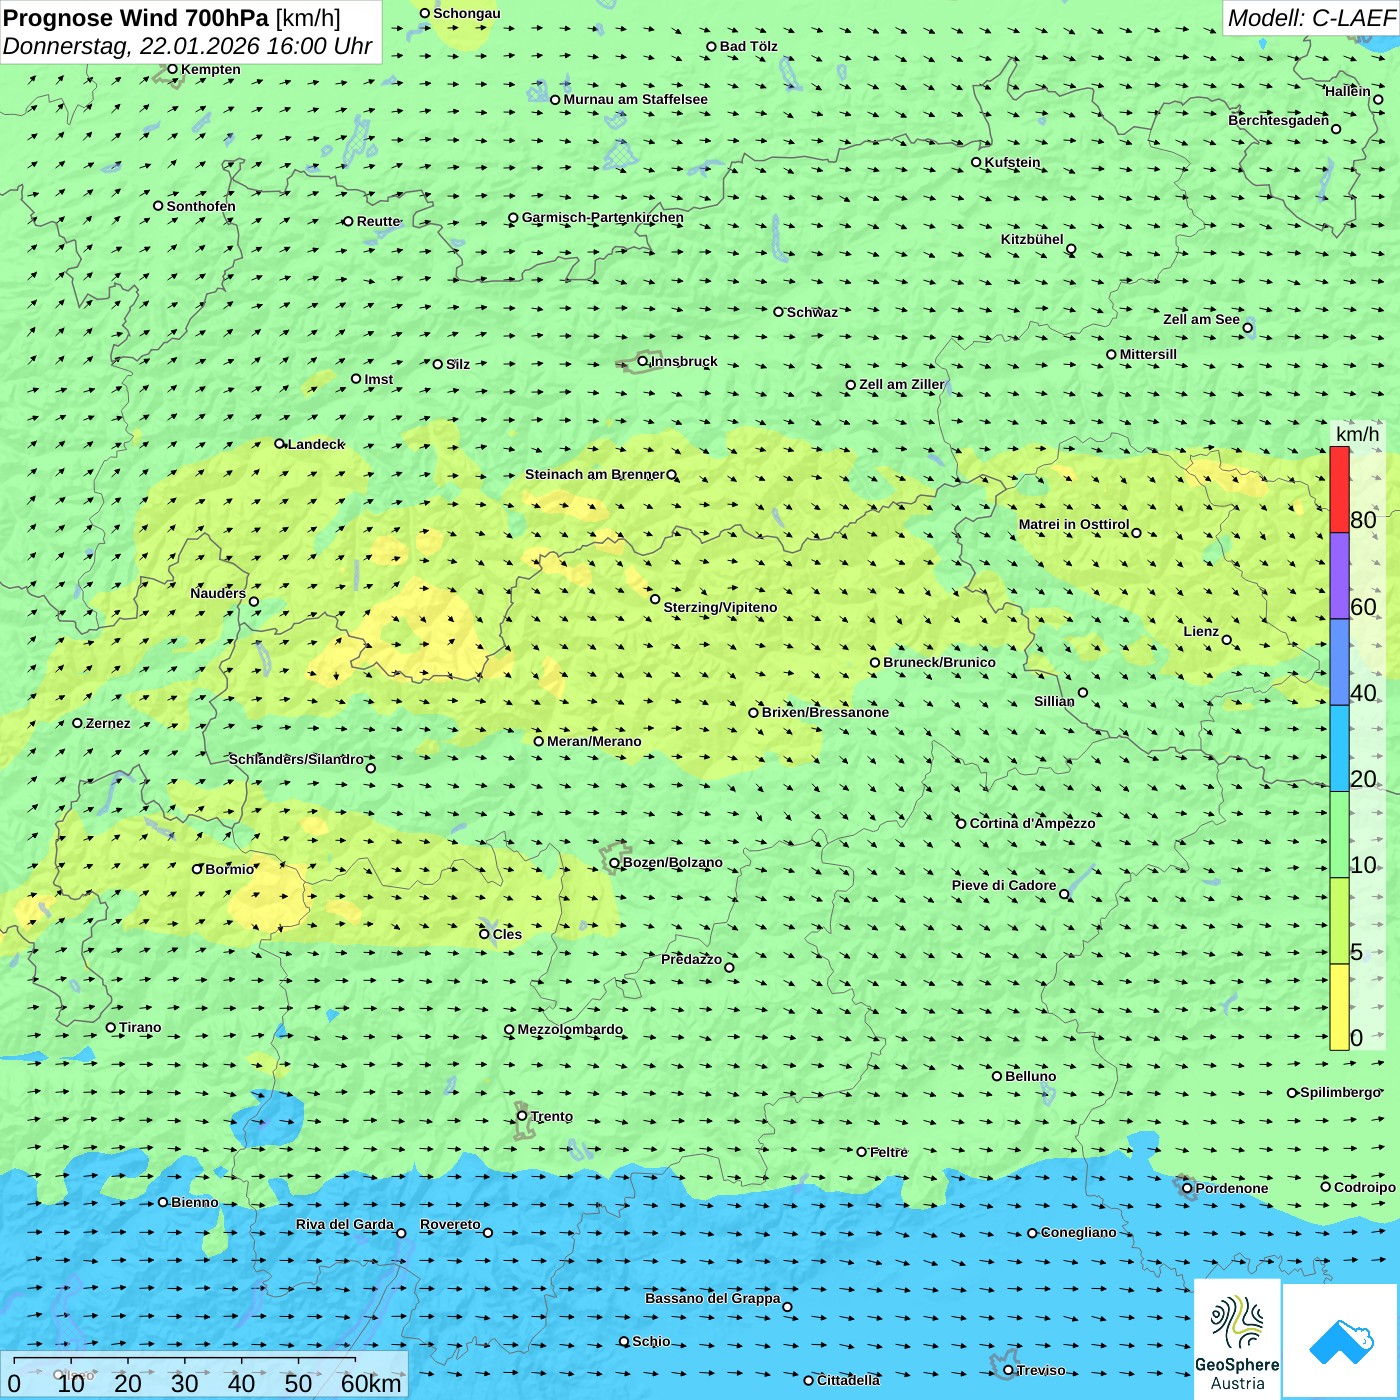Click the 'Schongau' label
The width and height of the screenshot is (1400, 1400).
[x=466, y=13]
